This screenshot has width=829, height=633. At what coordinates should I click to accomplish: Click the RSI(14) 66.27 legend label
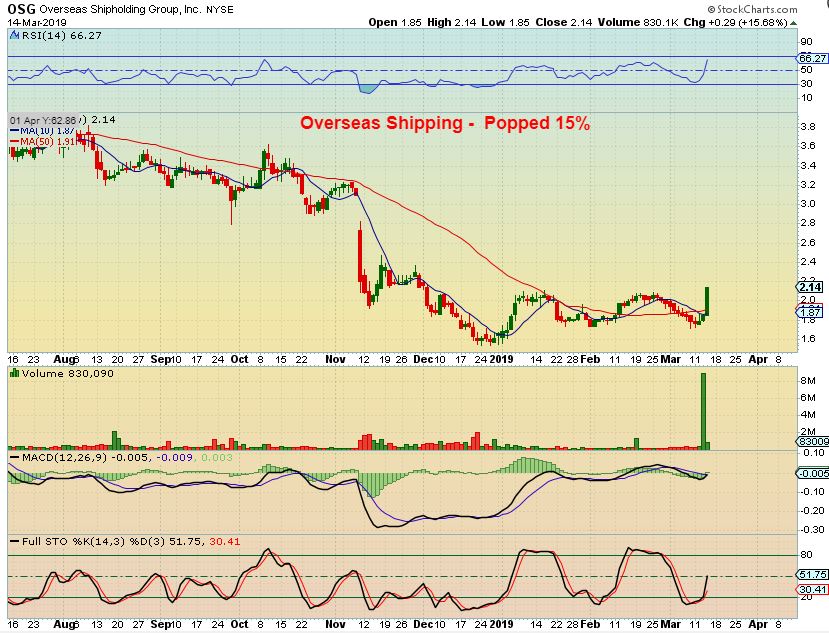coord(61,35)
